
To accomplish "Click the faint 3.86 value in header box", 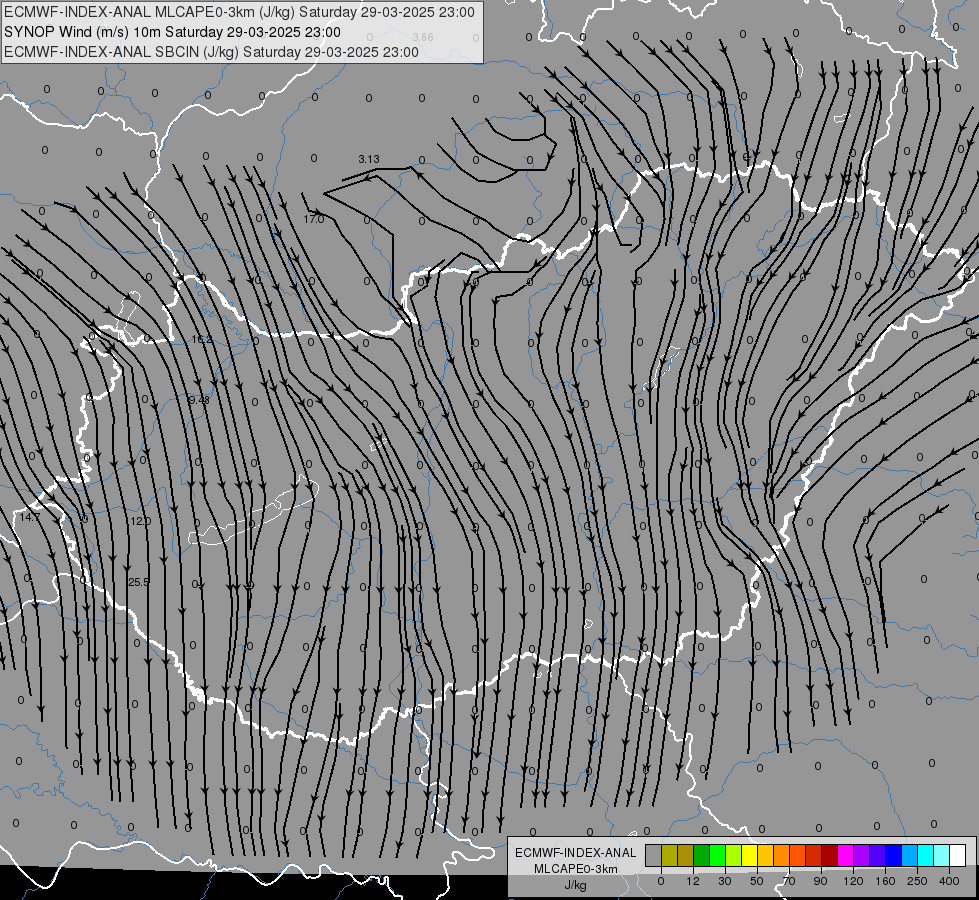I will pos(423,37).
